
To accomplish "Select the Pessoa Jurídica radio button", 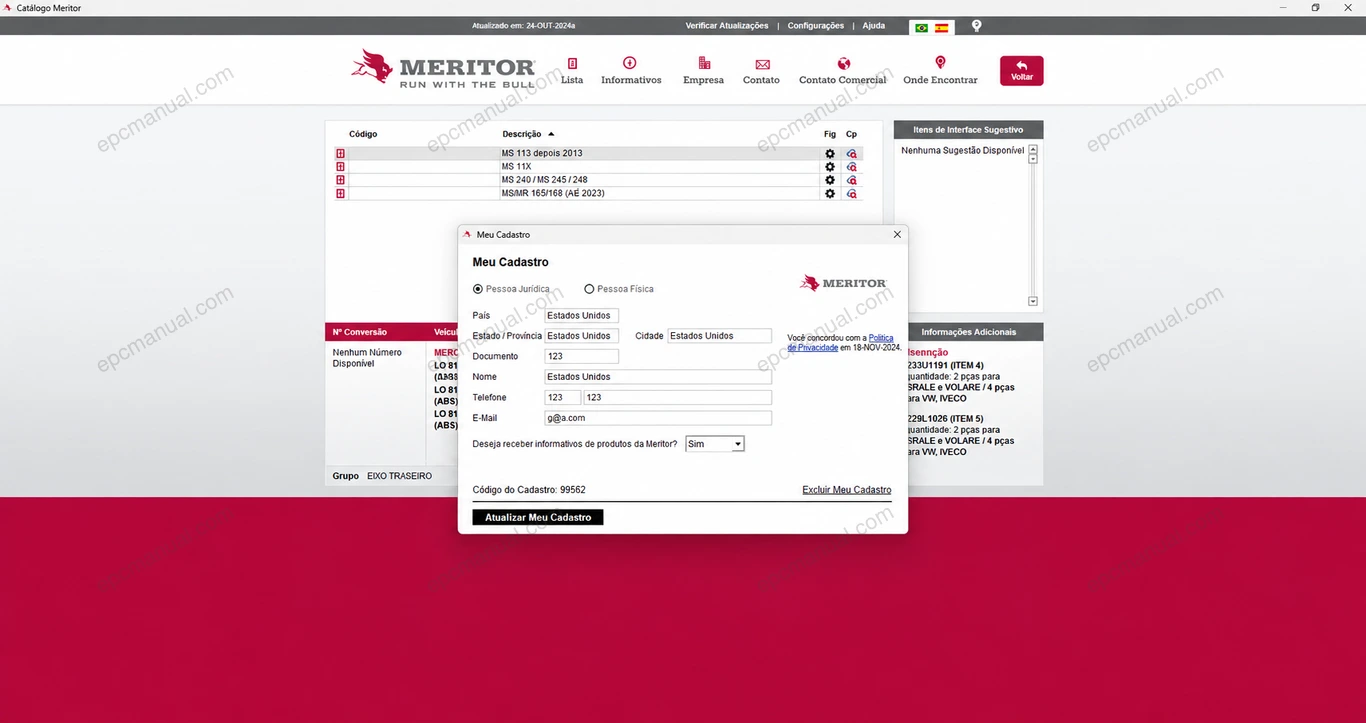I will 478,289.
